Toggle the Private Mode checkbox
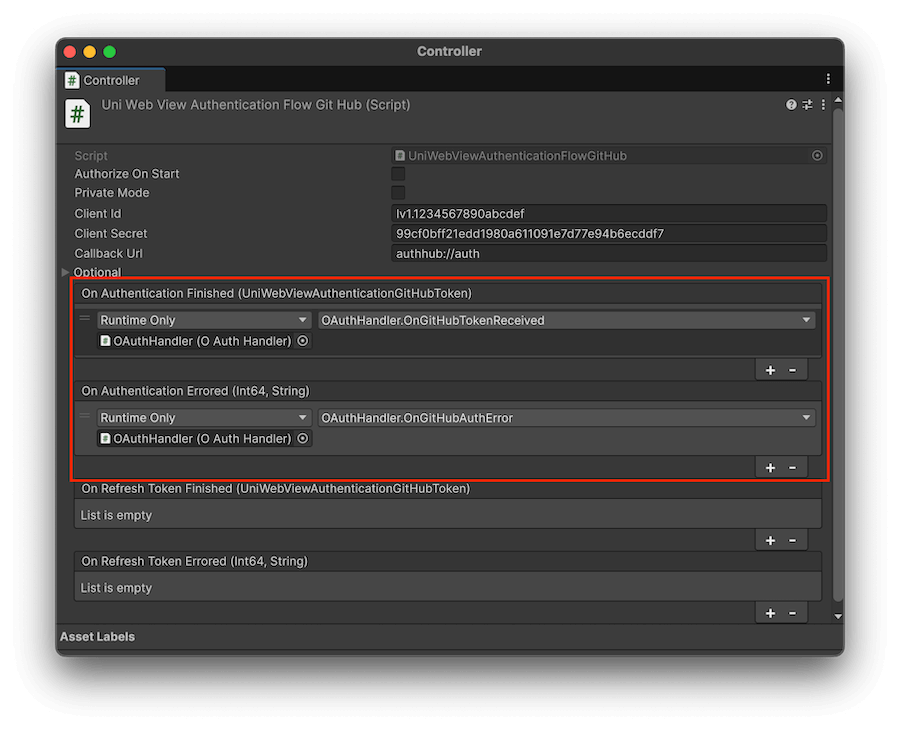 [398, 193]
